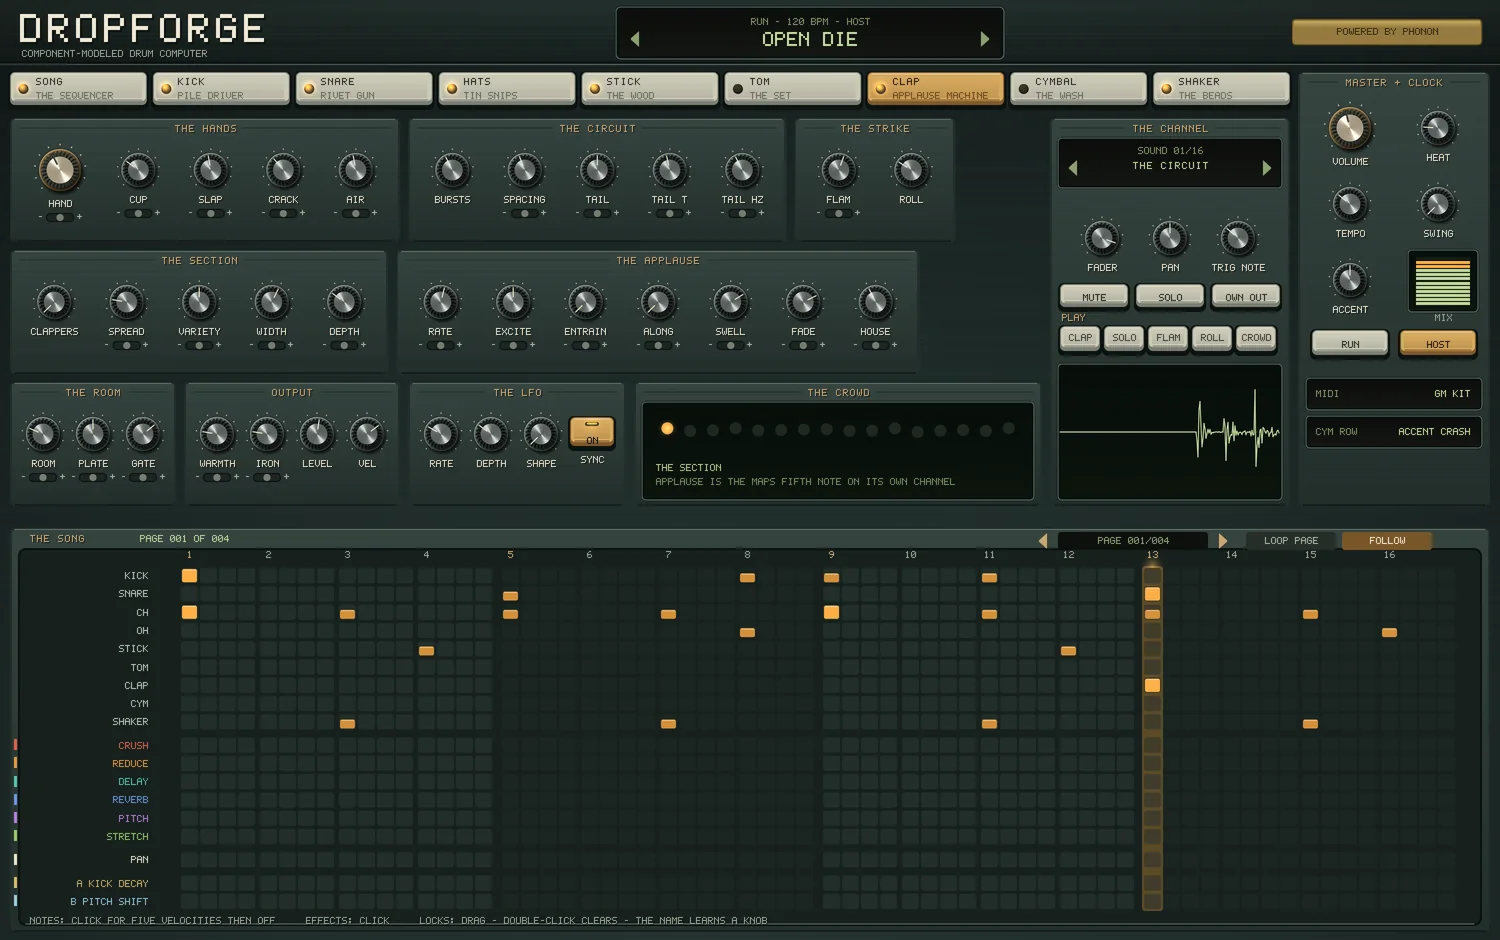Image resolution: width=1500 pixels, height=940 pixels.
Task: Switch to the KICK Pile Driver tab
Action: coord(221,88)
